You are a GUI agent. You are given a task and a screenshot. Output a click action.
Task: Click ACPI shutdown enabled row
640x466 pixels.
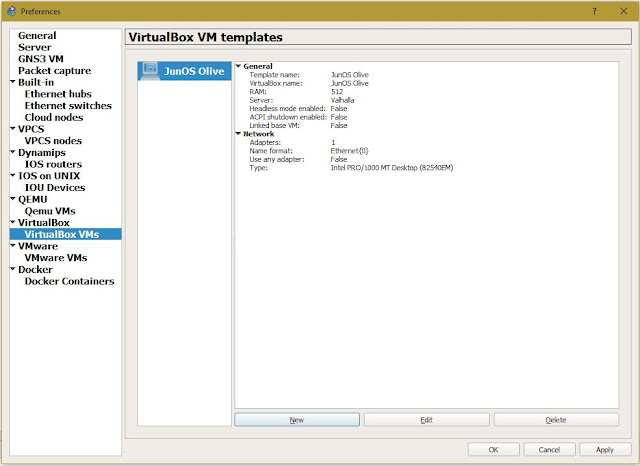coord(298,117)
